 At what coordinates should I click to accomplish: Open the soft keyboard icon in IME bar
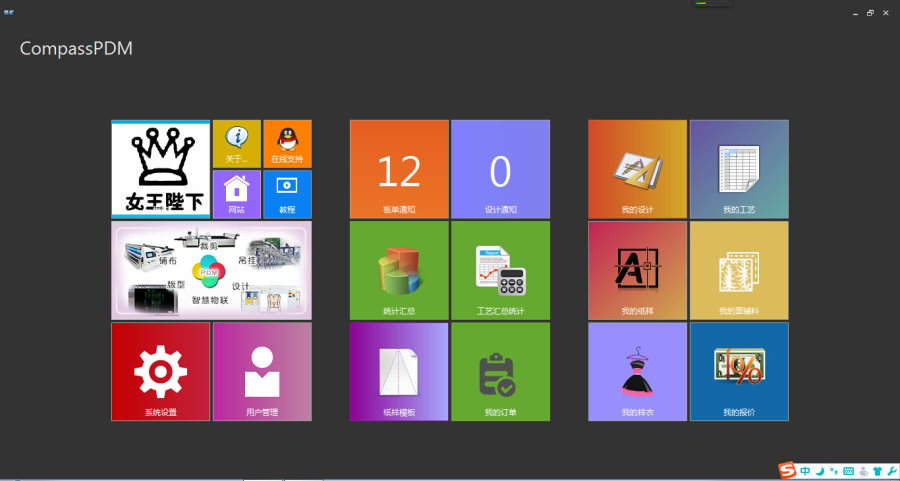click(x=848, y=471)
